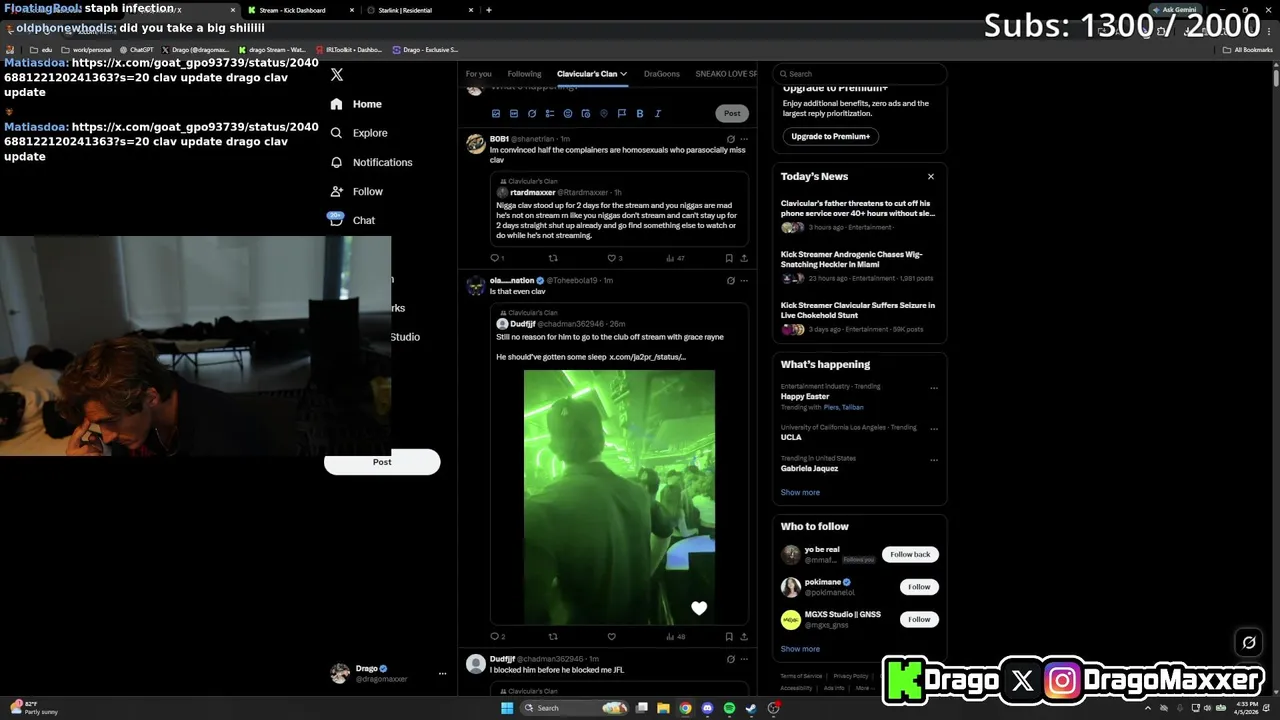Screen dimensions: 1280x720
Task: Close the Today's News panel
Action: [930, 176]
